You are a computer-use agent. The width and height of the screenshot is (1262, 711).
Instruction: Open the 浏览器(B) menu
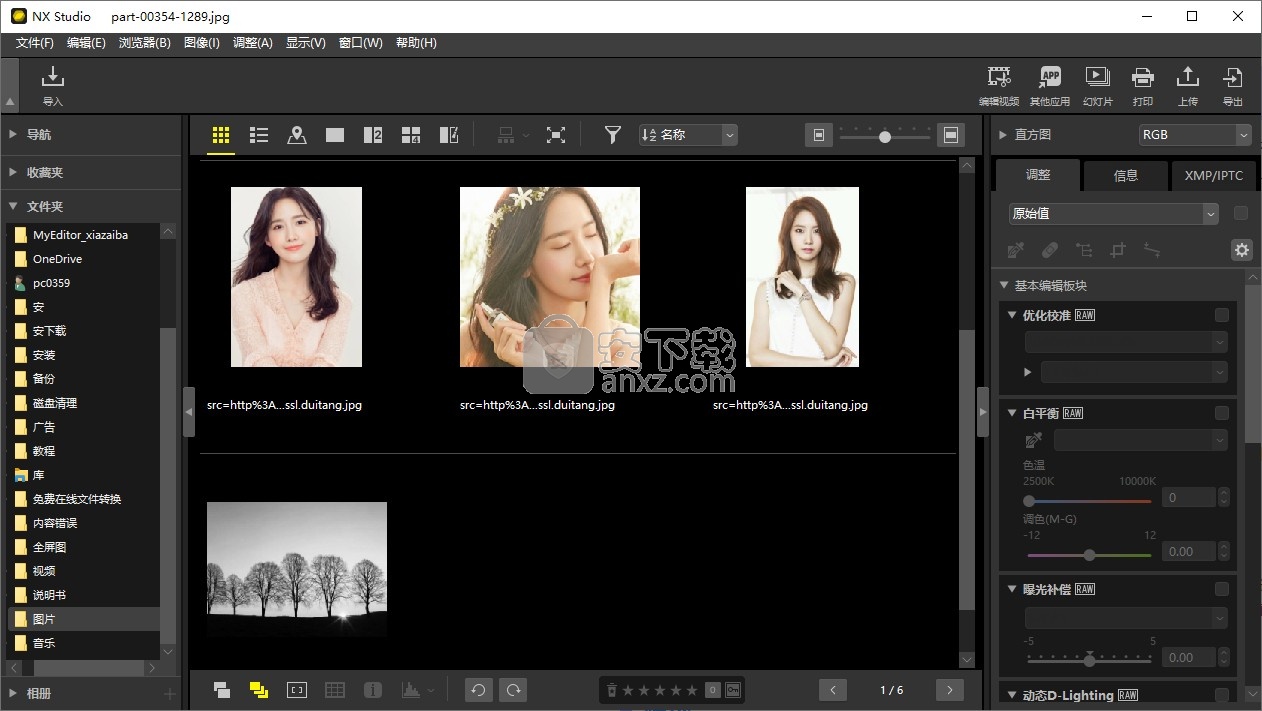tap(145, 43)
